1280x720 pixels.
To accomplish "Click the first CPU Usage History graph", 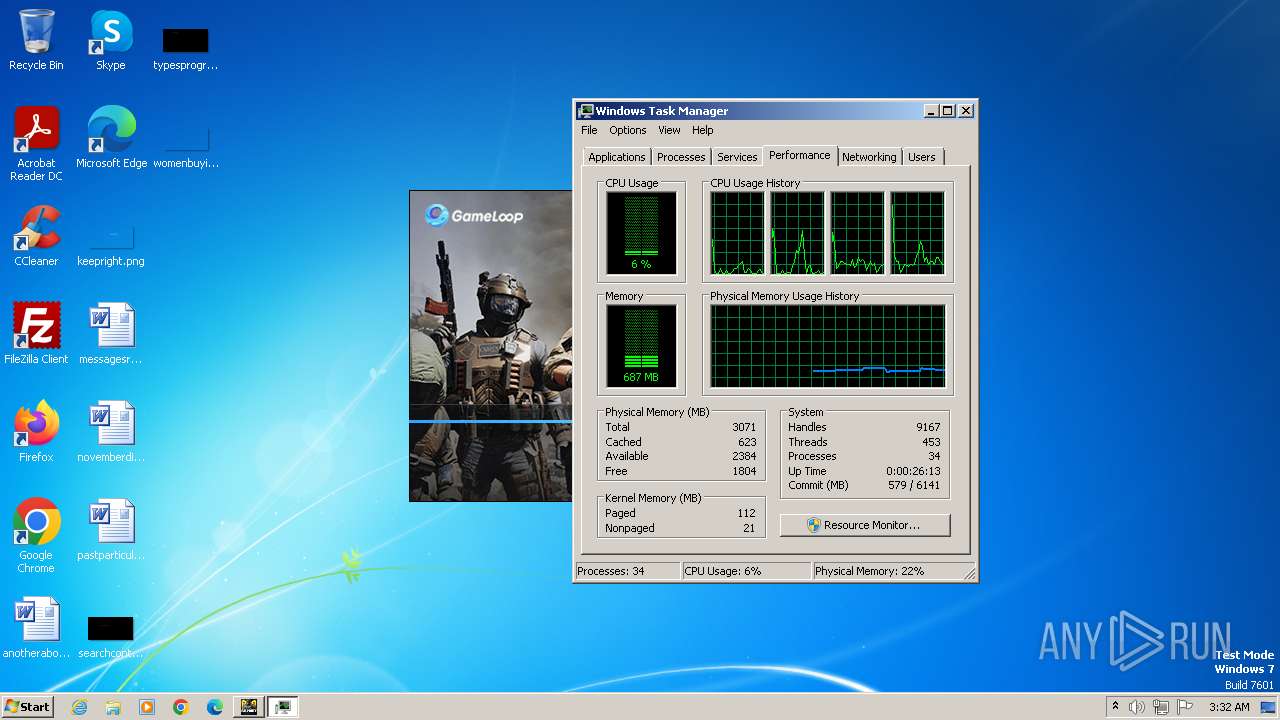I will pyautogui.click(x=737, y=233).
